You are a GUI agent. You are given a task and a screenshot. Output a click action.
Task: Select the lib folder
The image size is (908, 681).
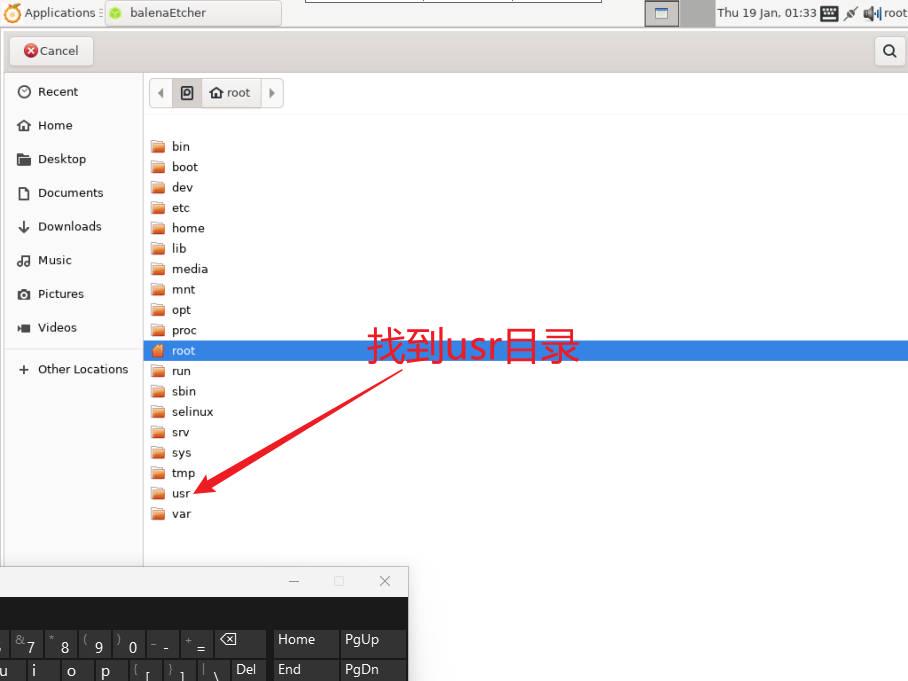pos(525,248)
